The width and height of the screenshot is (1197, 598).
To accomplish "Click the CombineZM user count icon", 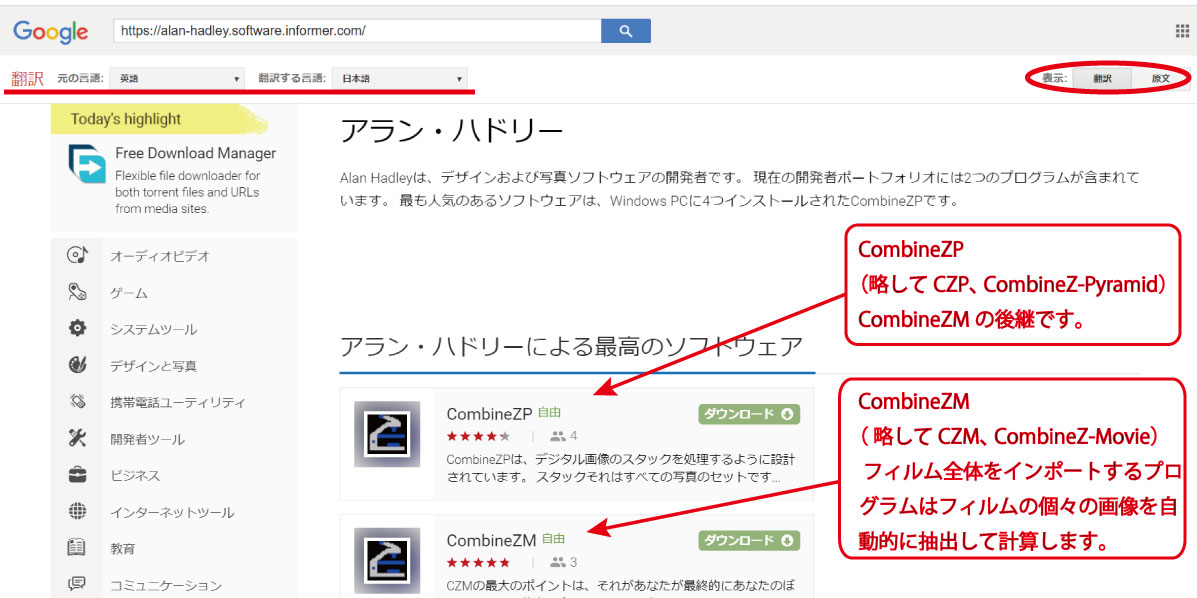I will pyautogui.click(x=558, y=563).
